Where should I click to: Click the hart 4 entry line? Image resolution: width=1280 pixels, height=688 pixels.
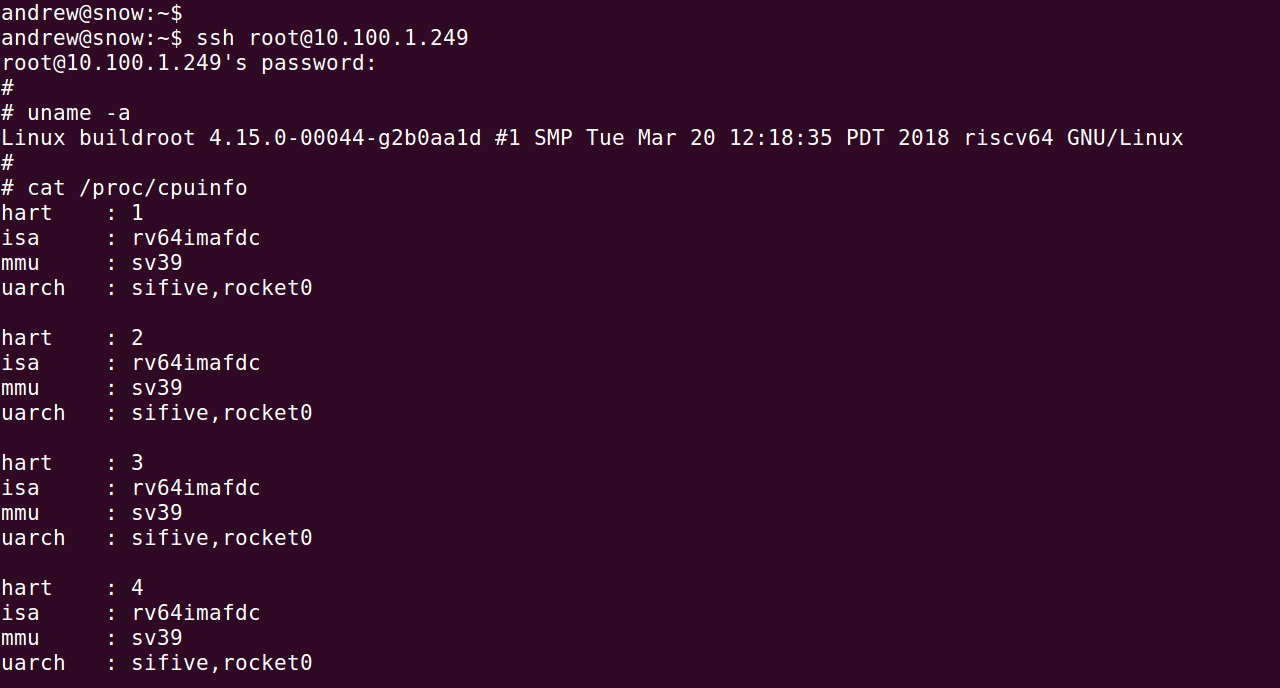click(x=72, y=588)
